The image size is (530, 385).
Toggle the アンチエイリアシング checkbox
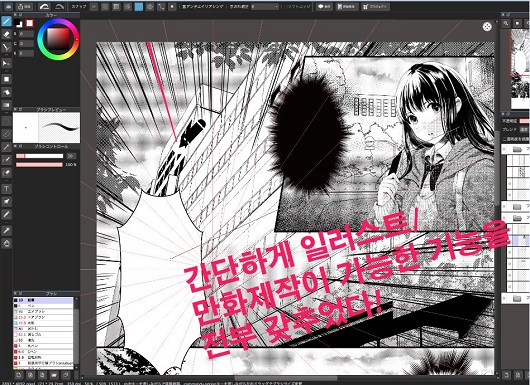click(x=203, y=6)
